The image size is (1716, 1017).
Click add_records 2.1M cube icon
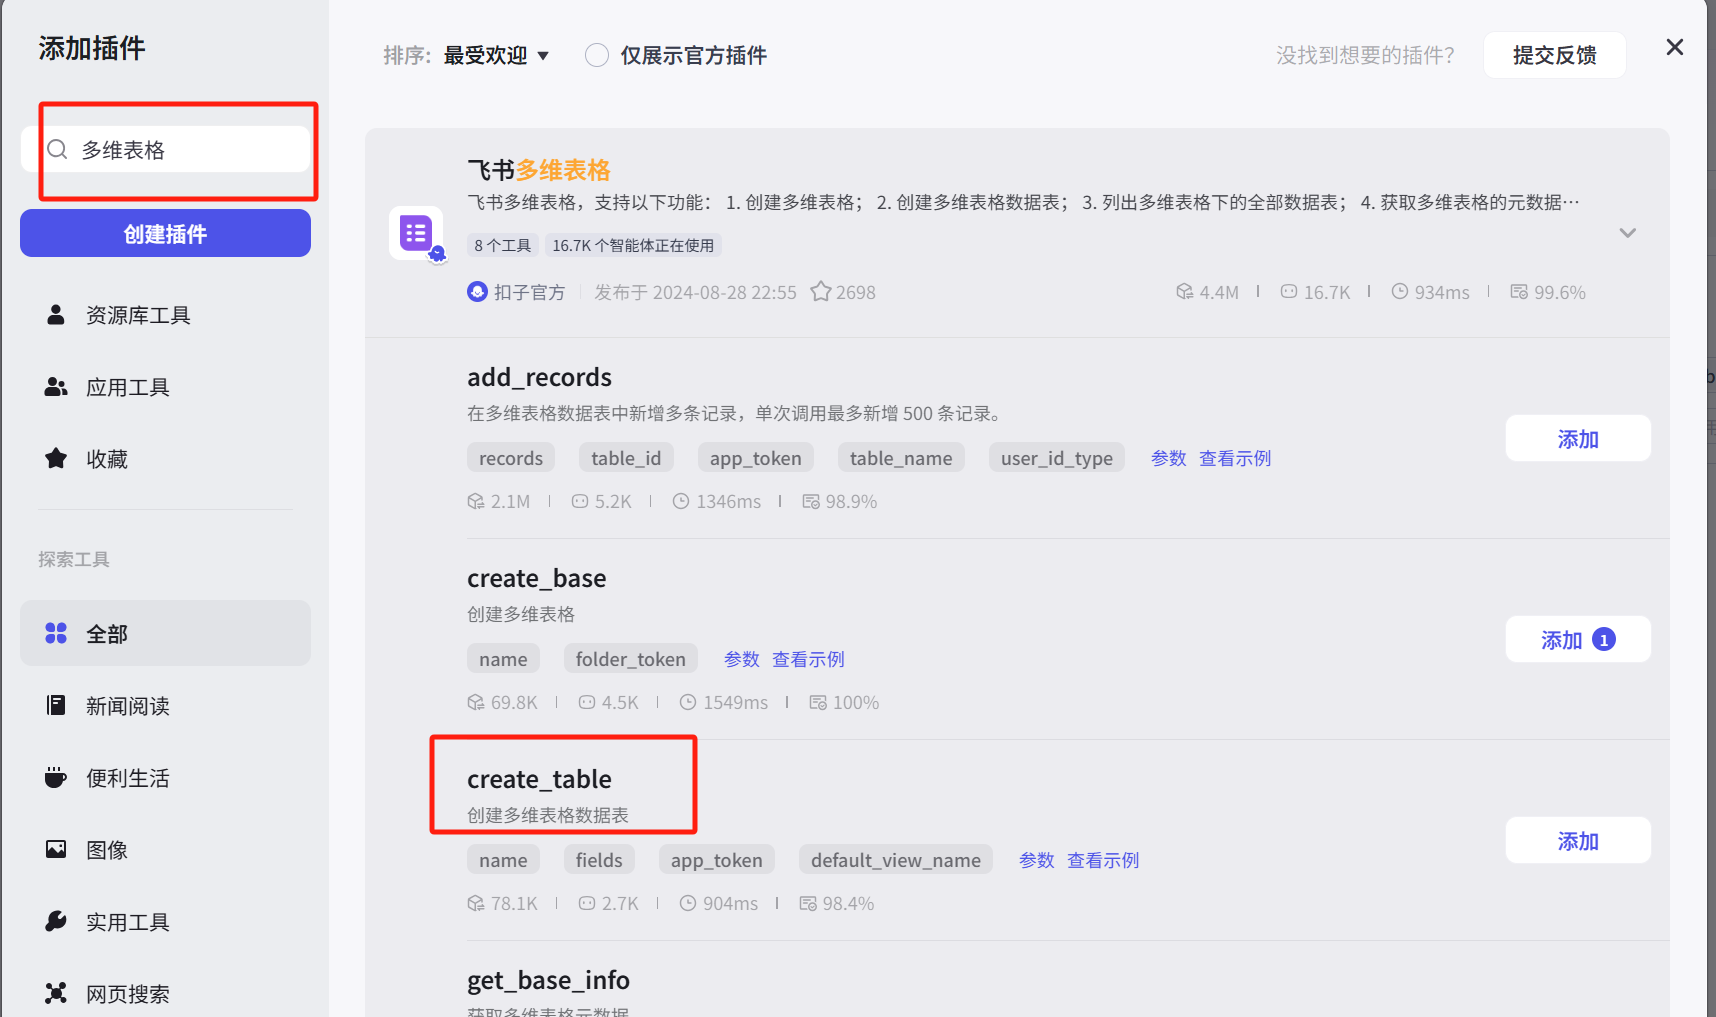(x=476, y=501)
